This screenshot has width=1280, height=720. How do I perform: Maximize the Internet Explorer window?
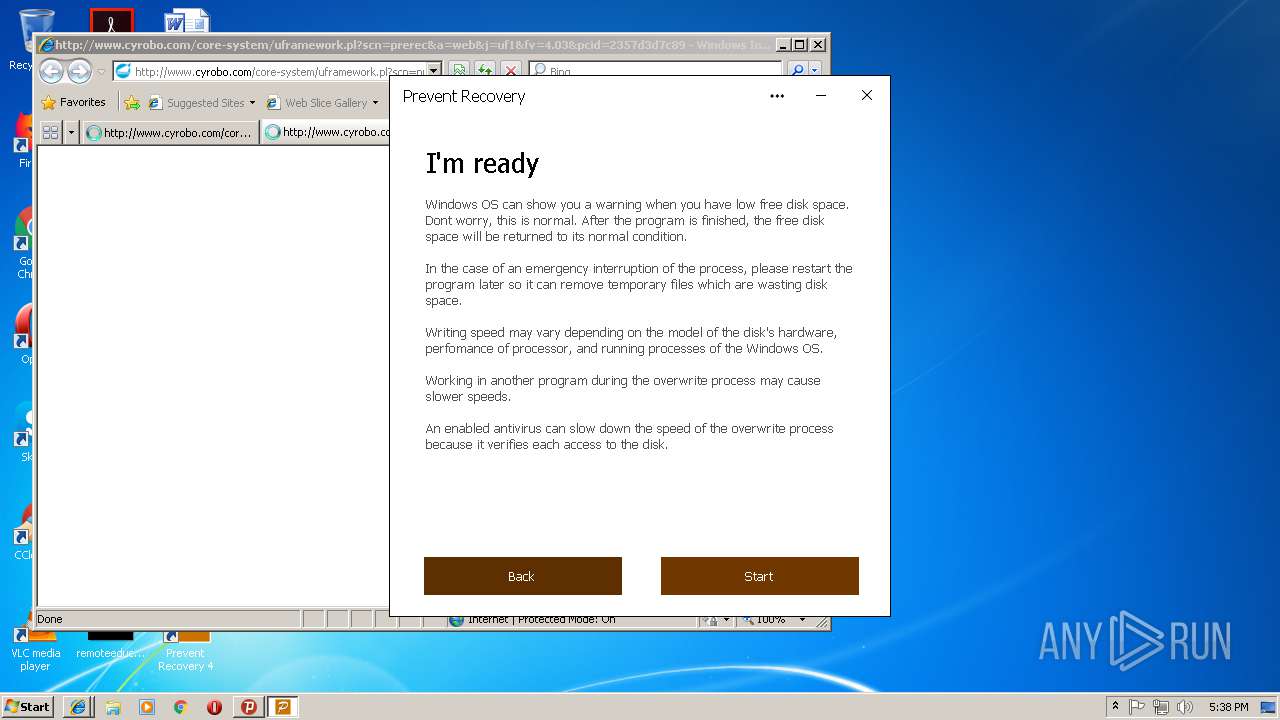pyautogui.click(x=799, y=45)
